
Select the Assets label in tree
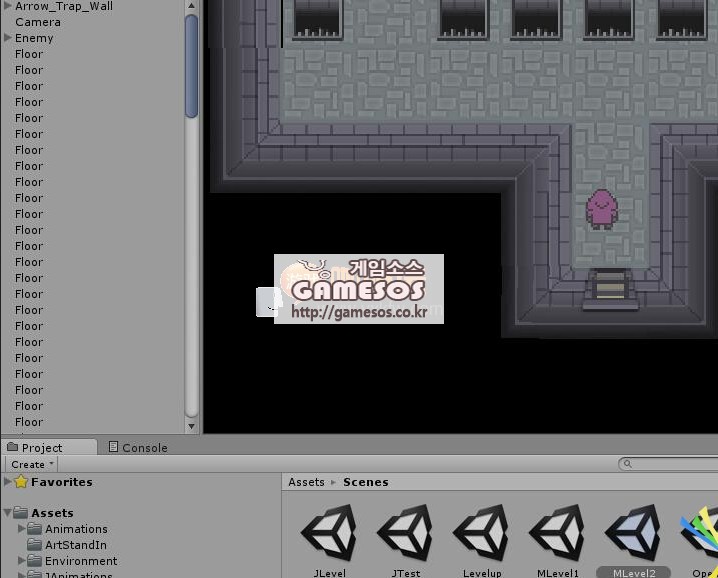52,513
